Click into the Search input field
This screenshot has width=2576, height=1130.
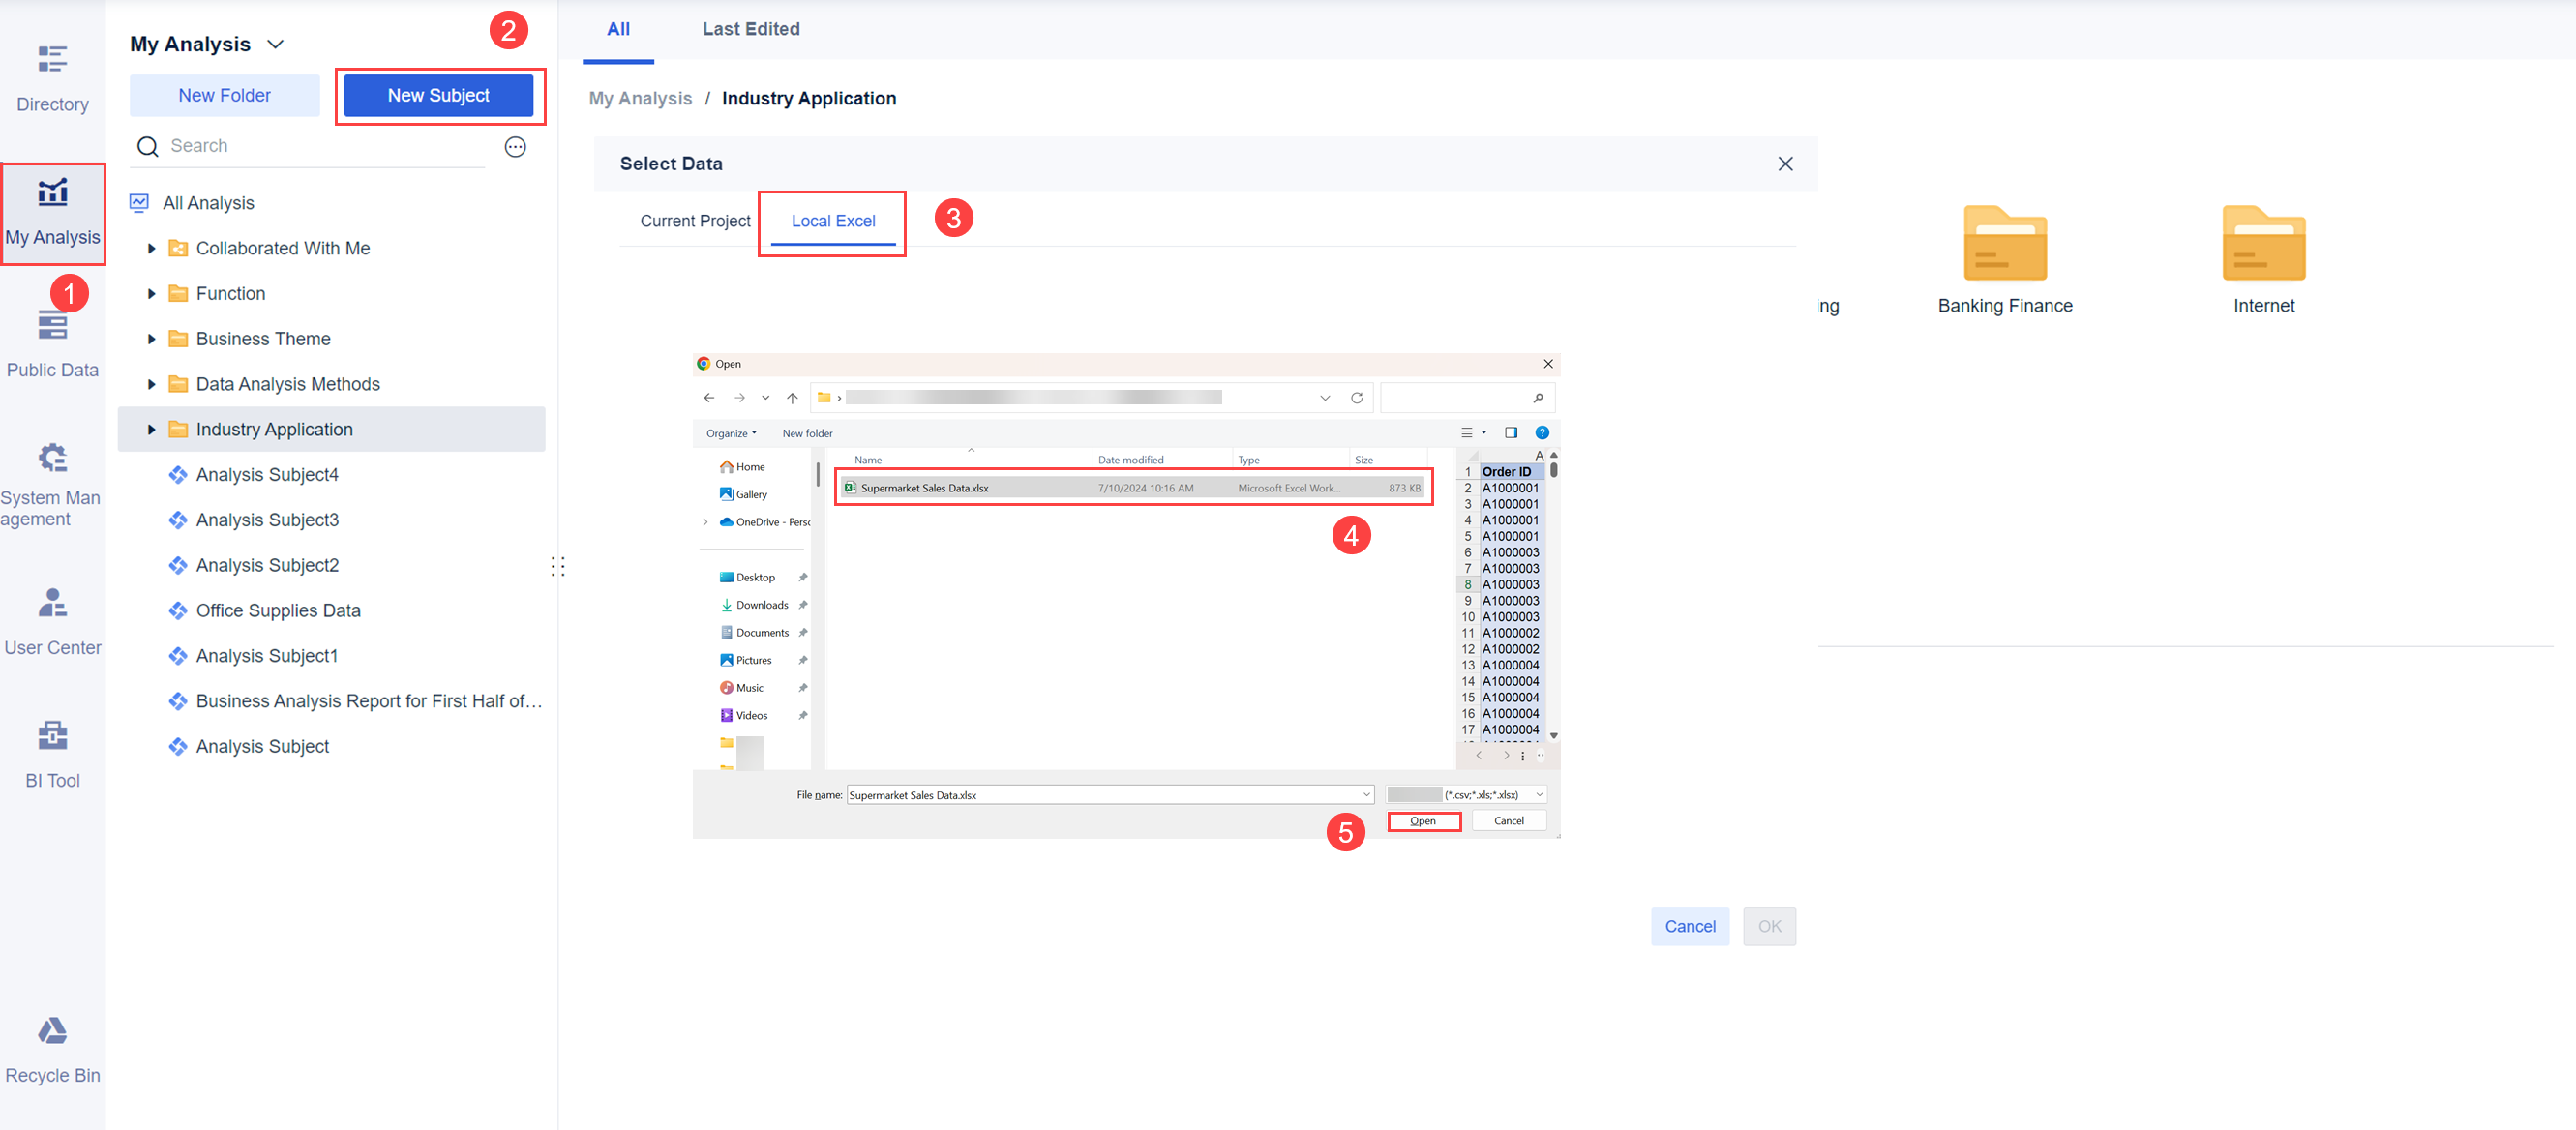pos(320,147)
